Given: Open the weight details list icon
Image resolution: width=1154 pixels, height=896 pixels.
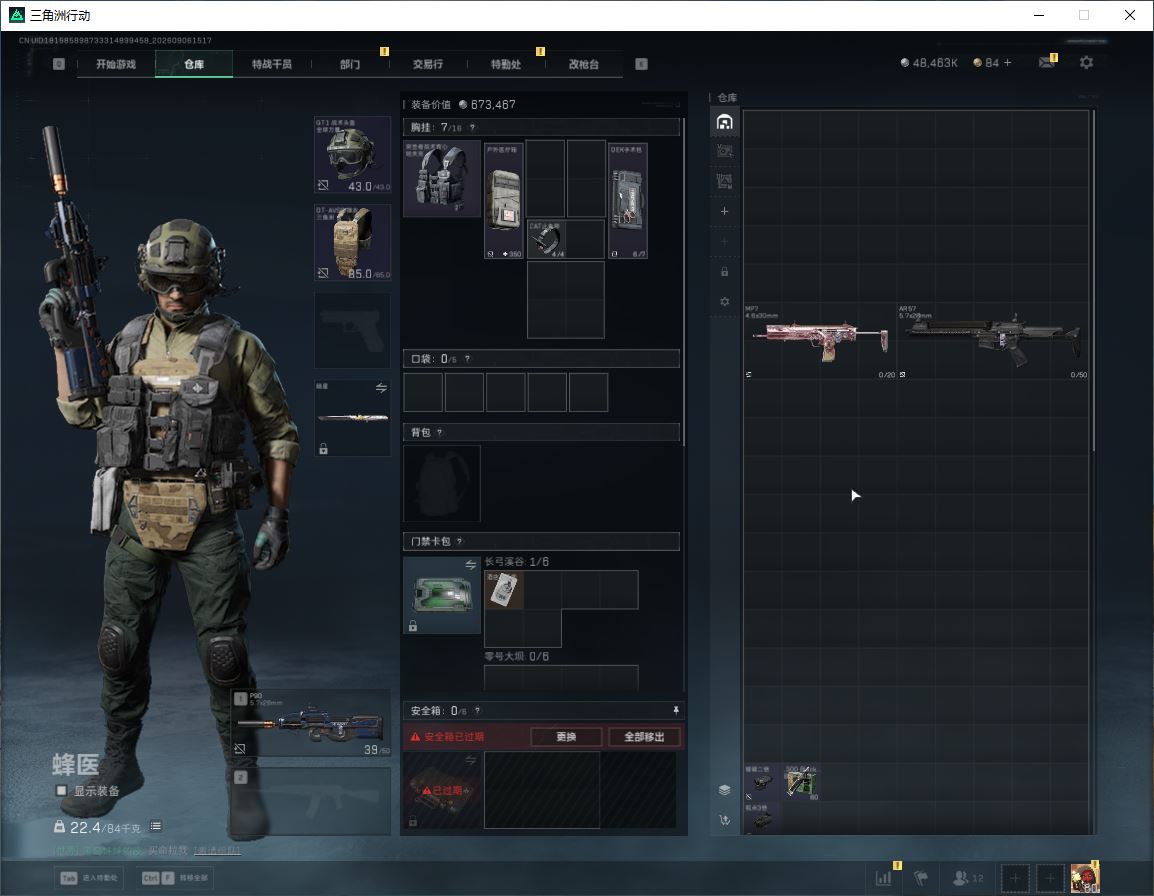Looking at the screenshot, I should (x=155, y=826).
